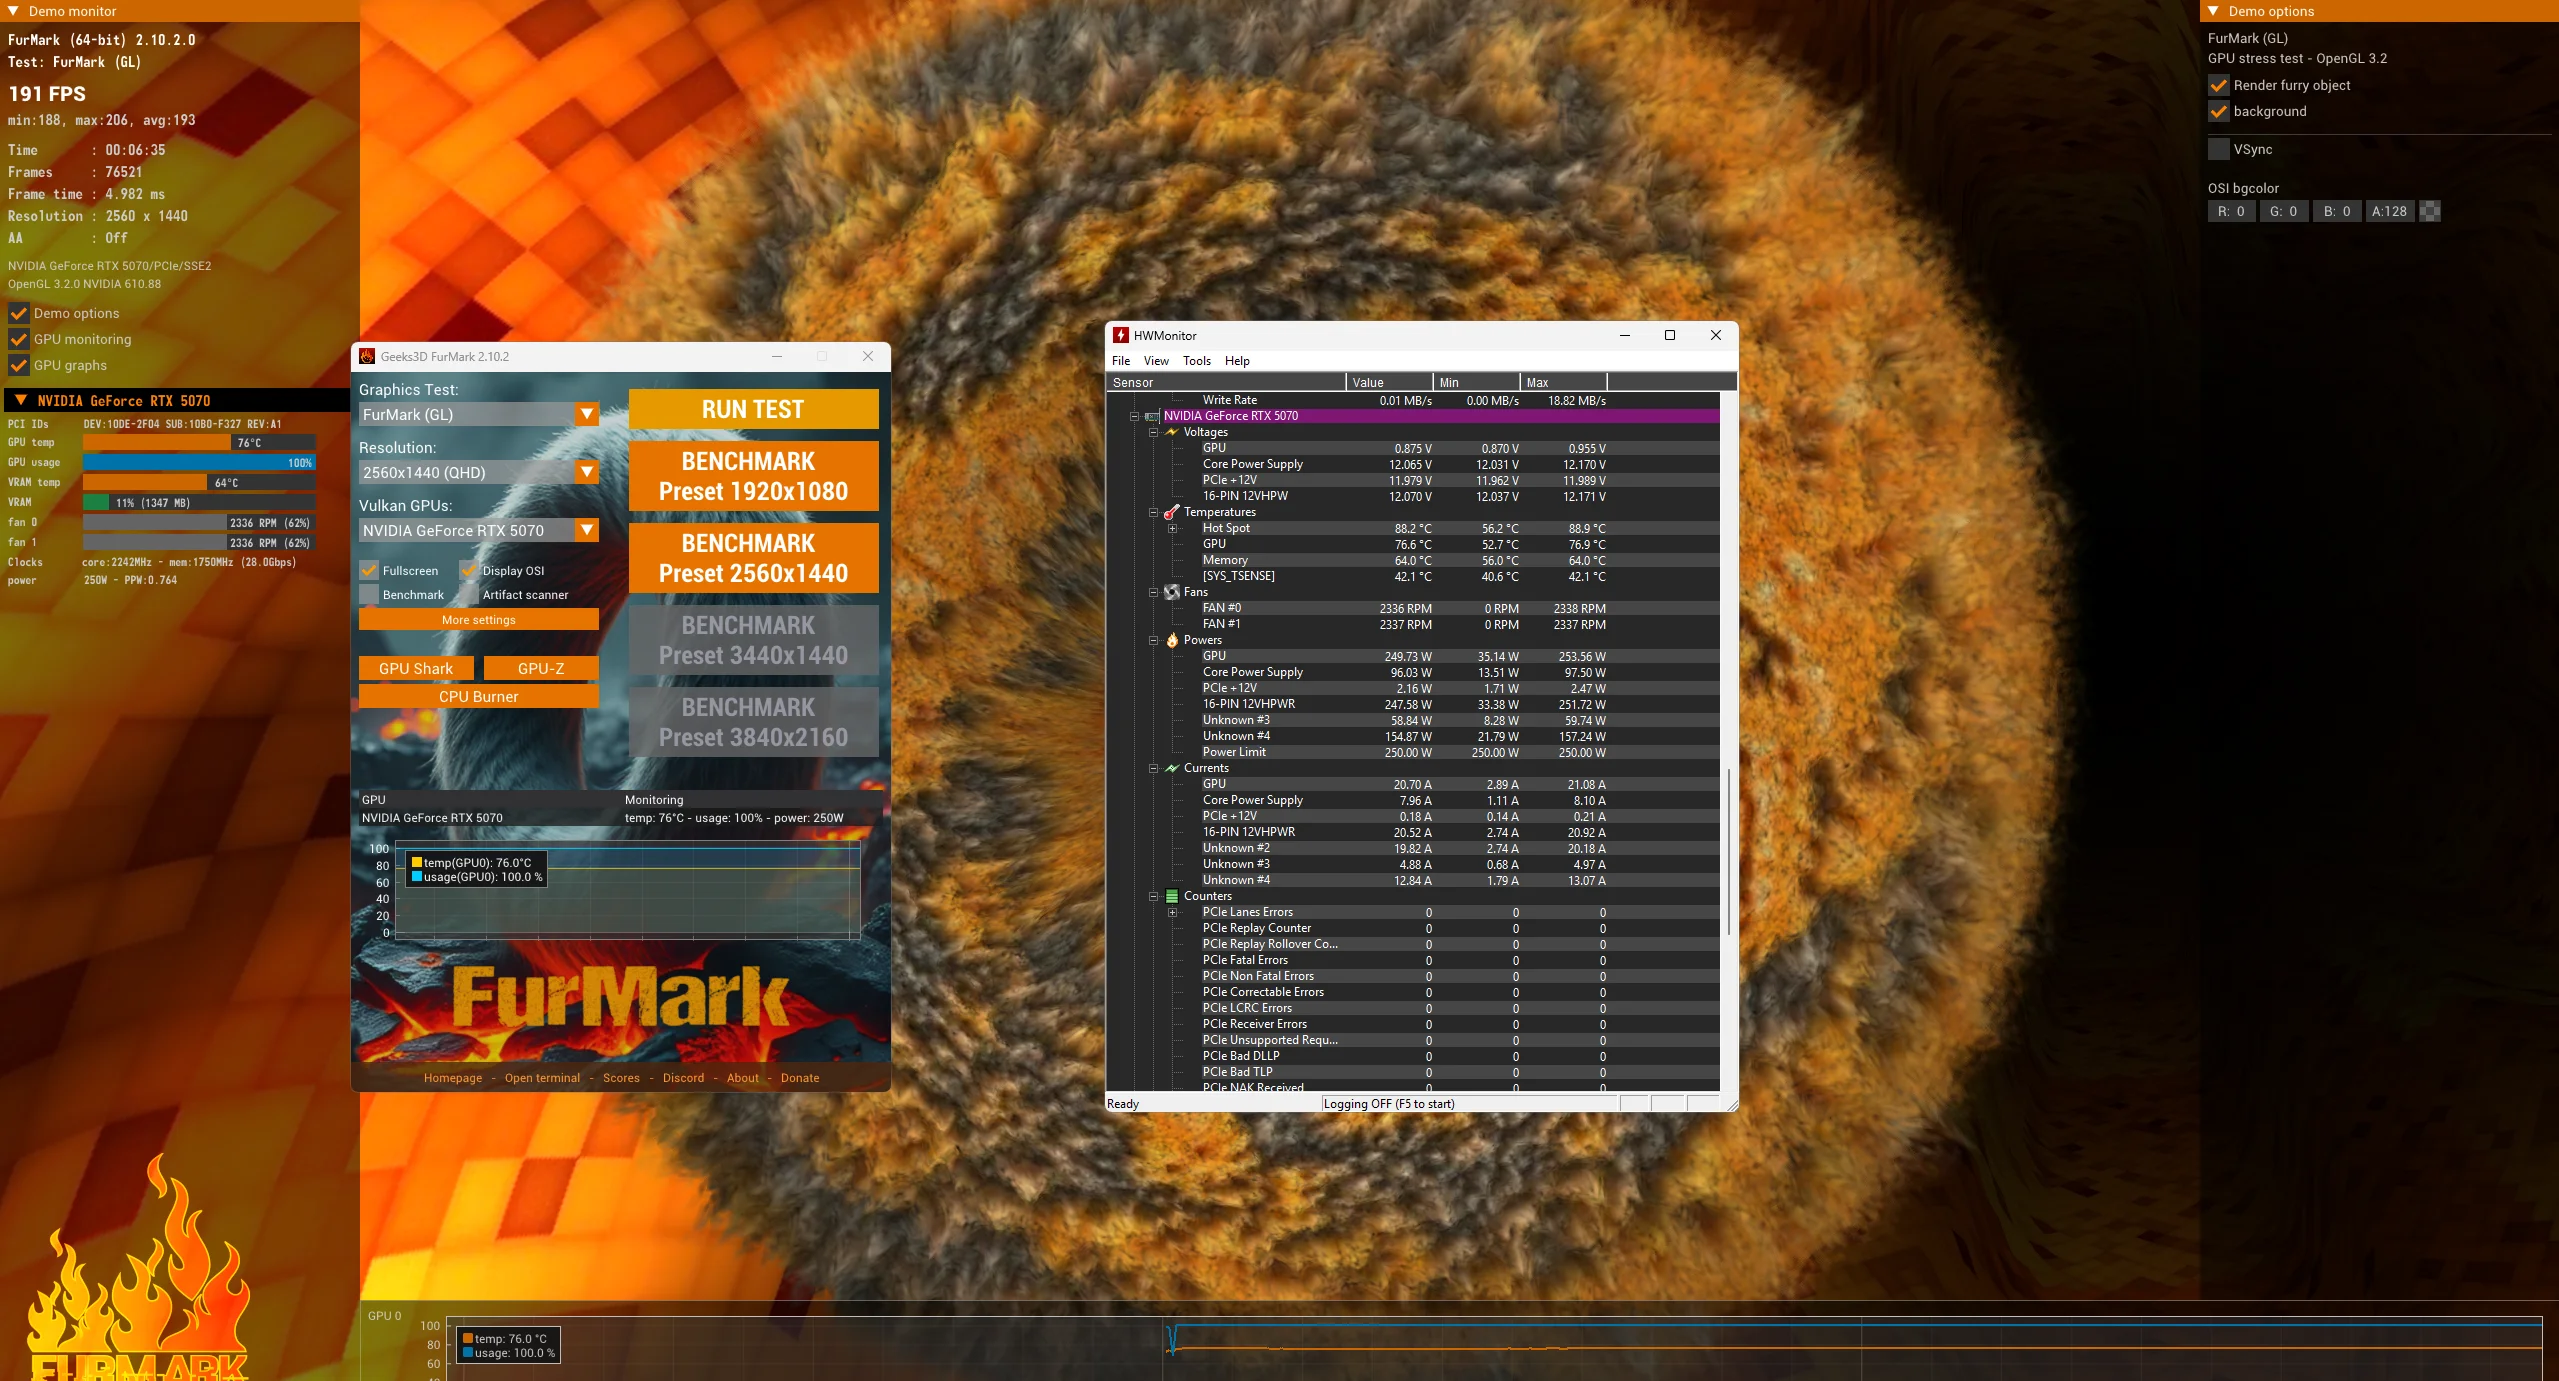This screenshot has height=1381, width=2559.
Task: Expand the Hot Spot tree node
Action: tap(1173, 528)
